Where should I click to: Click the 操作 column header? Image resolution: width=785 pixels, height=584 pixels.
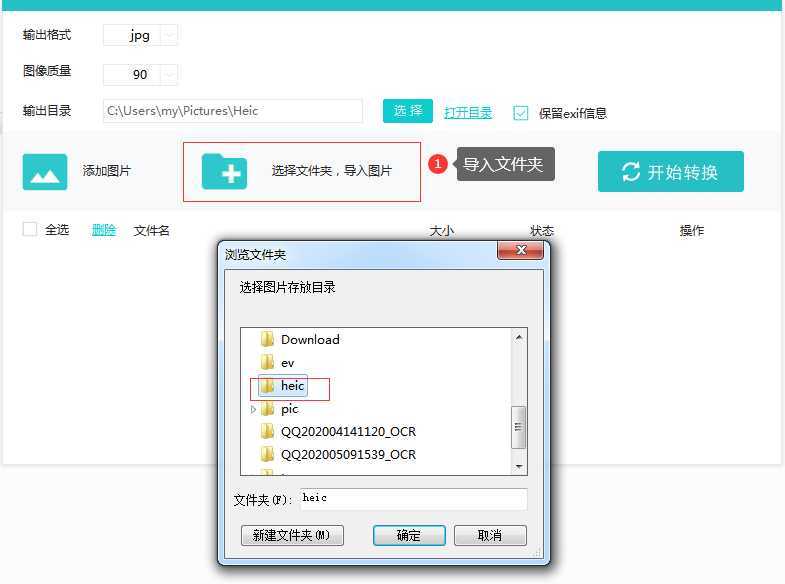point(692,230)
